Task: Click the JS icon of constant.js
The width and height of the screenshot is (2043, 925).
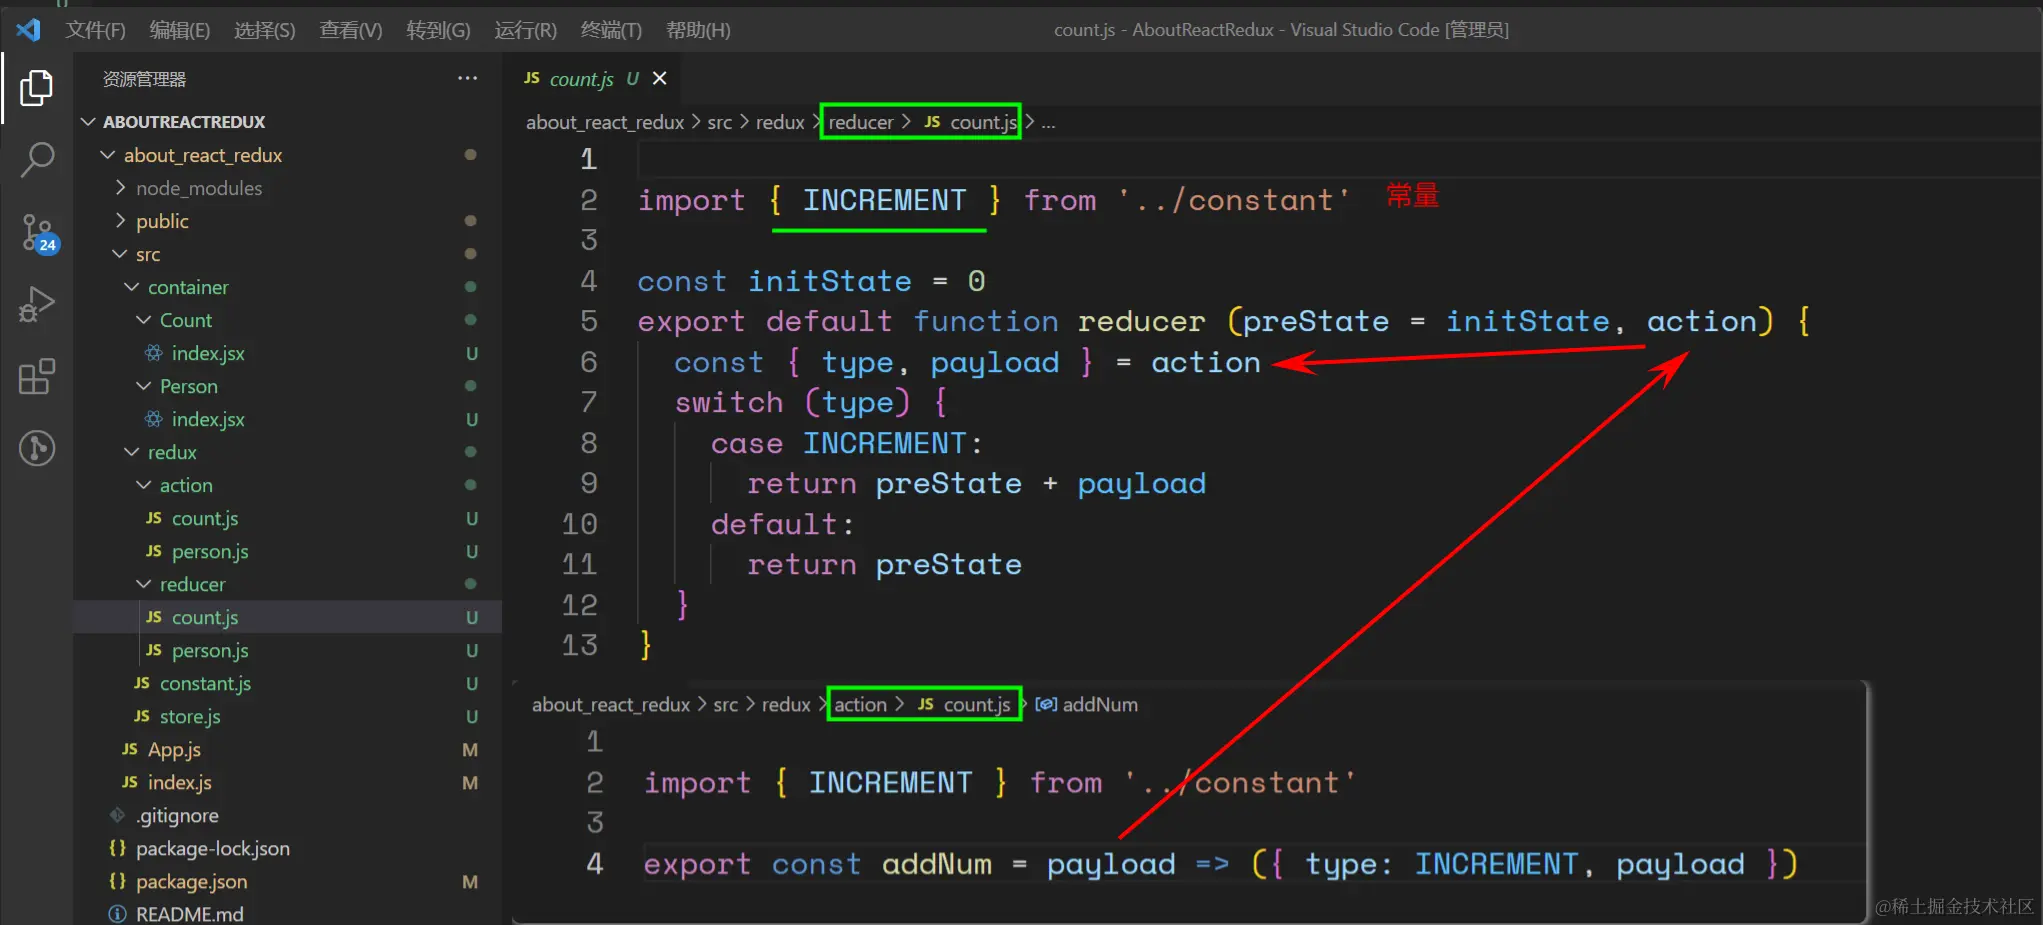Action: tap(142, 683)
